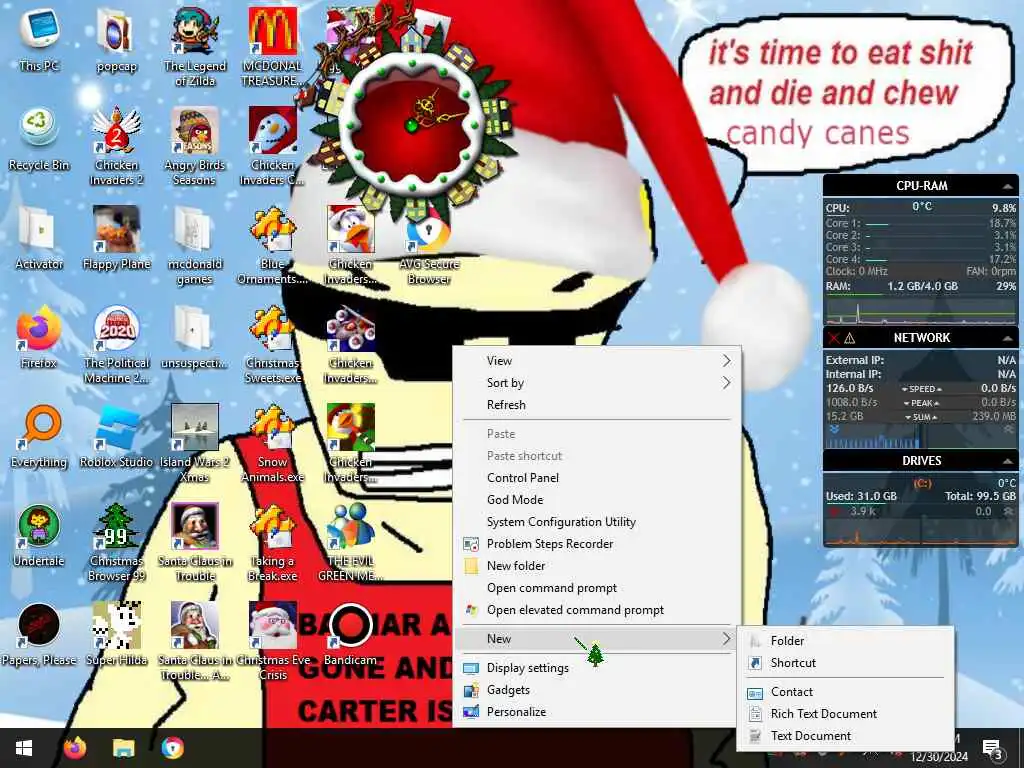The image size is (1024, 768).
Task: Select the Activator folder icon
Action: coord(39,238)
